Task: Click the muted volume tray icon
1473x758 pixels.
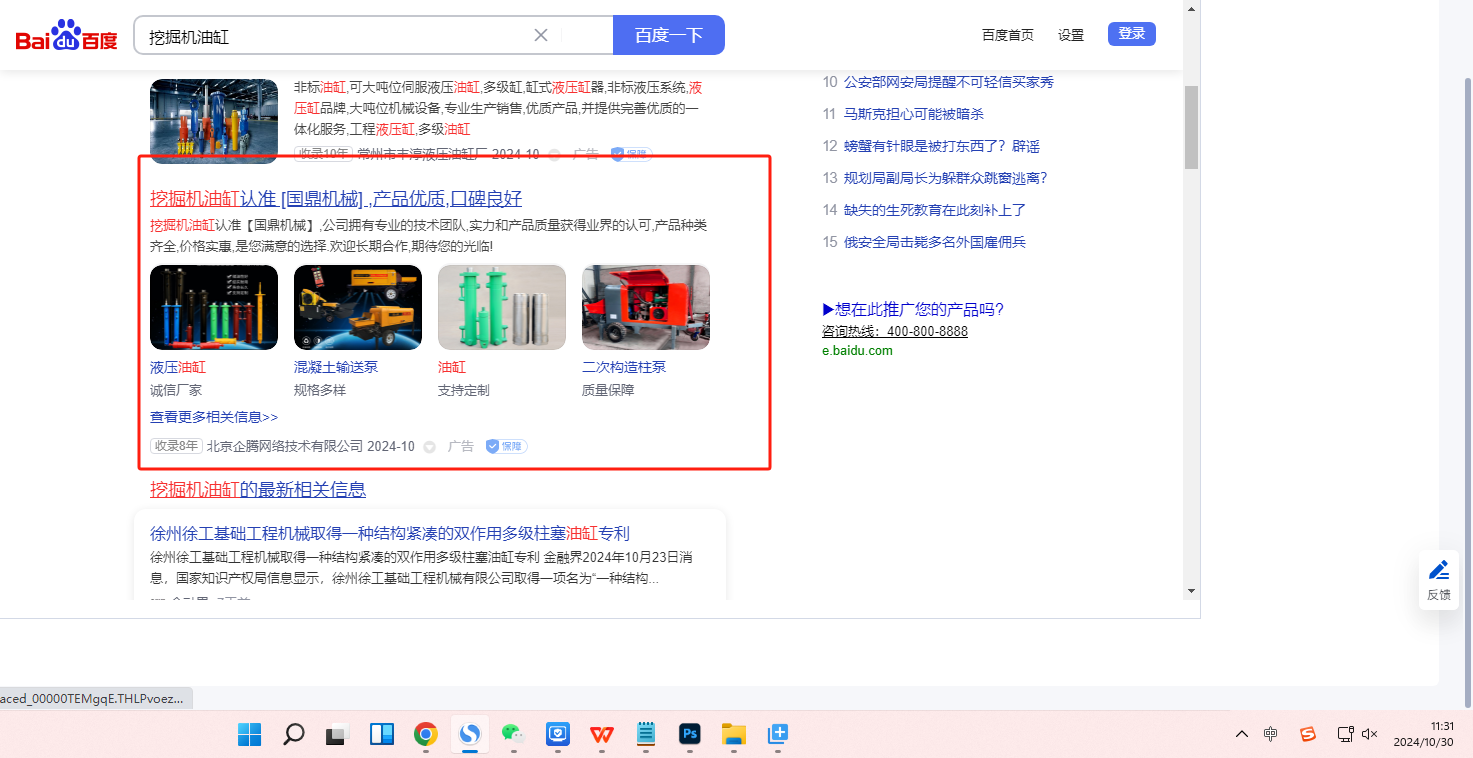Action: click(x=1371, y=734)
